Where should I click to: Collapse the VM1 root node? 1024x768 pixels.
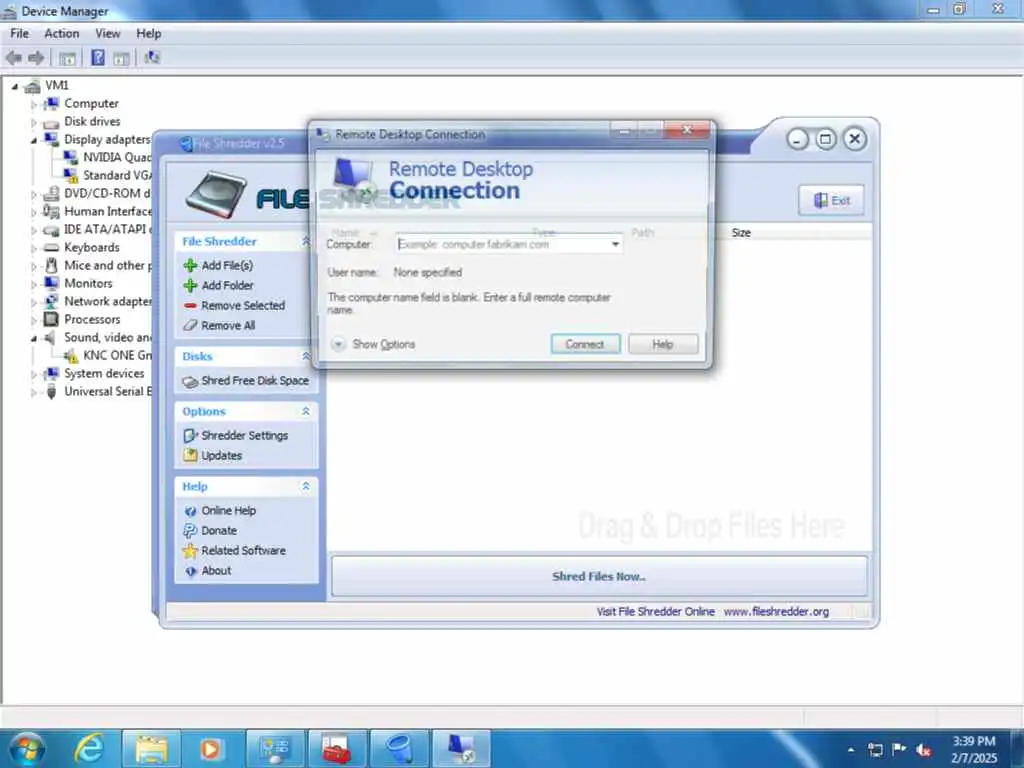pos(14,86)
